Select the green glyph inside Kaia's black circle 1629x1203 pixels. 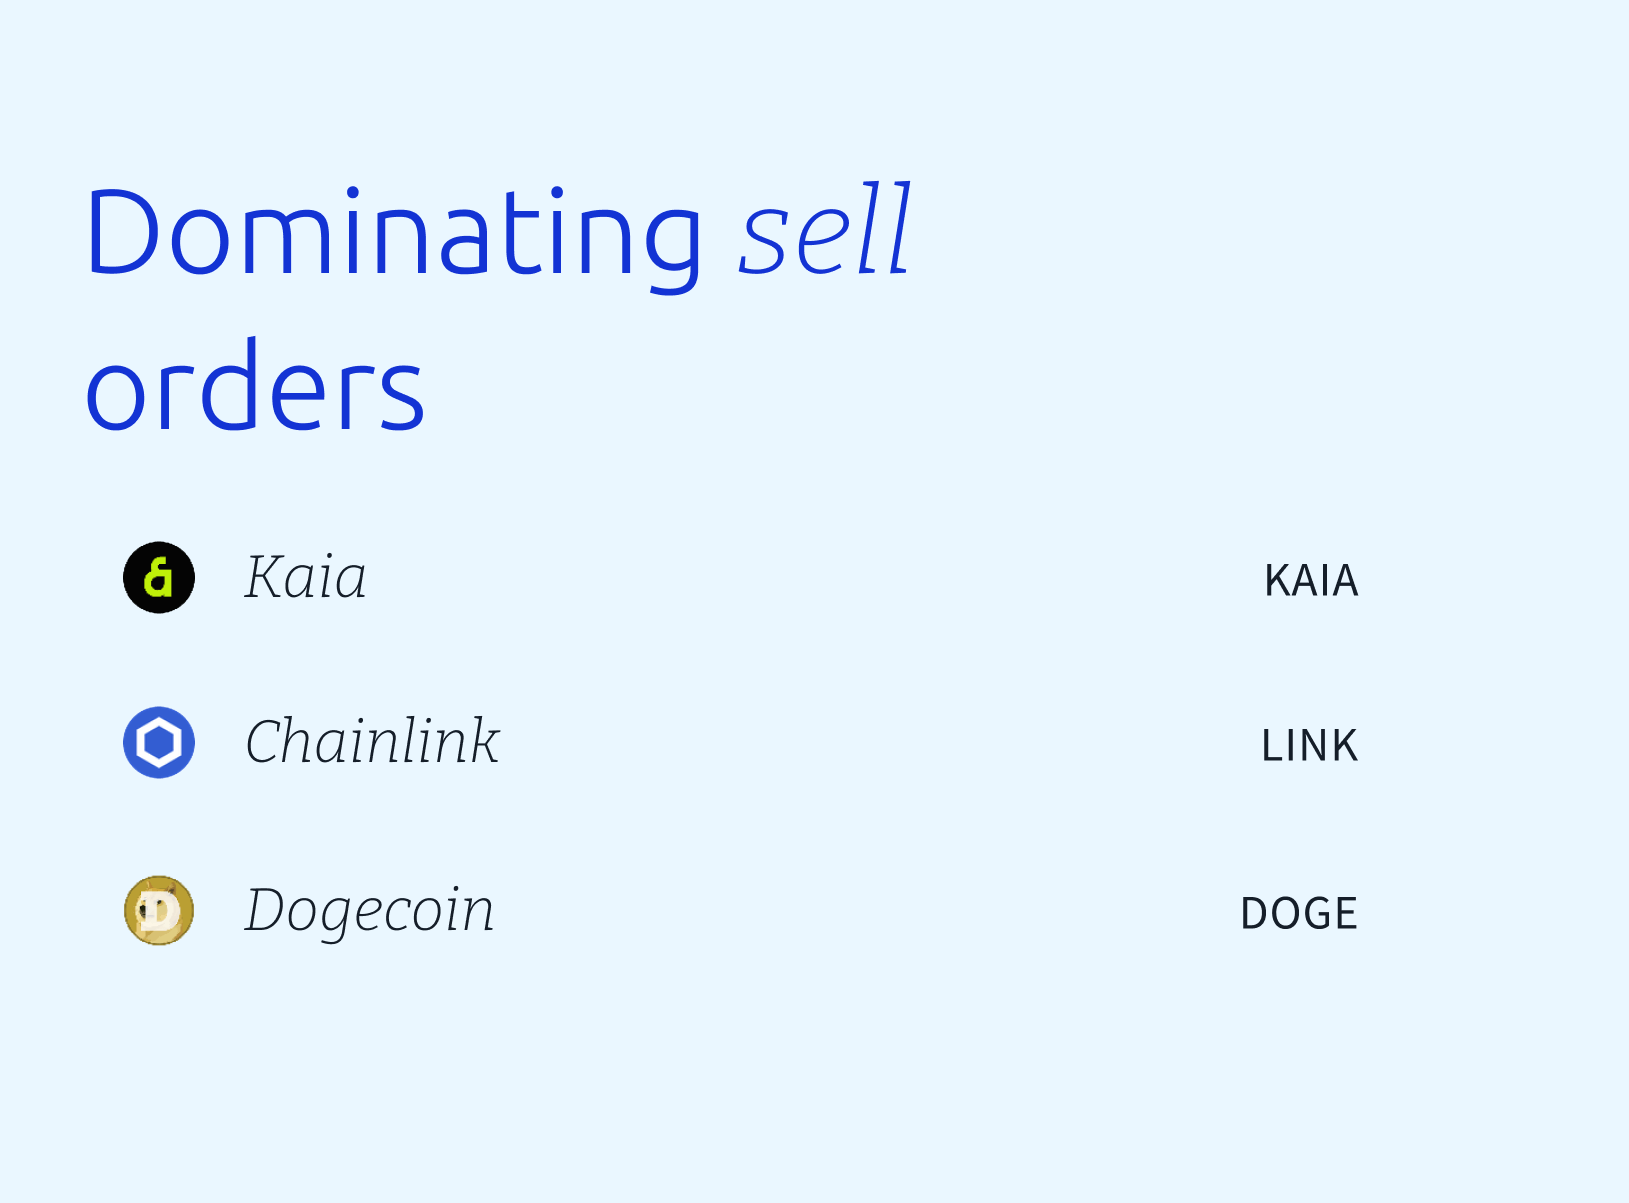[158, 578]
